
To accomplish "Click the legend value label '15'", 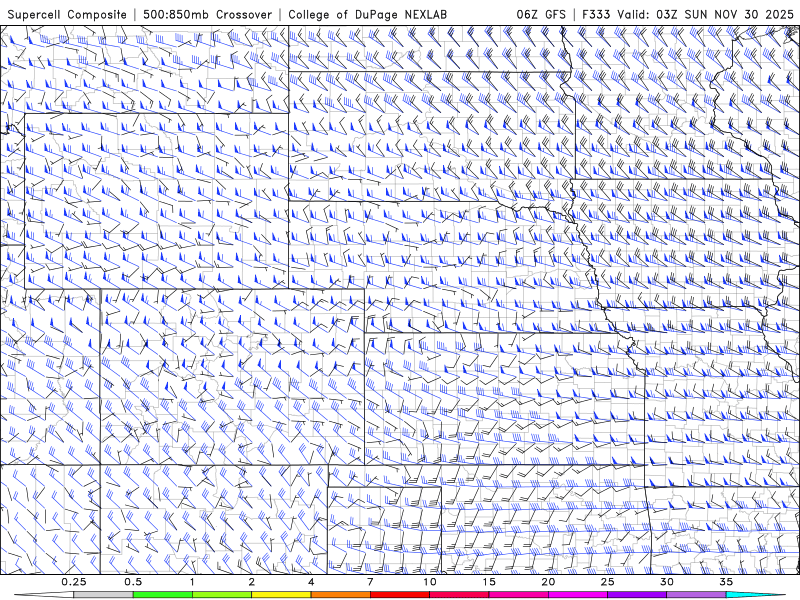I will pos(489,582).
